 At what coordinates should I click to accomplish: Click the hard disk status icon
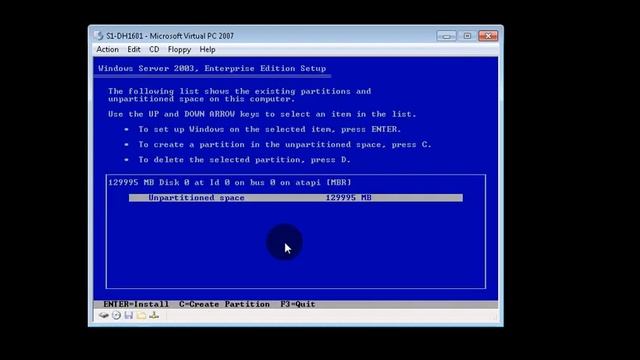pyautogui.click(x=104, y=316)
